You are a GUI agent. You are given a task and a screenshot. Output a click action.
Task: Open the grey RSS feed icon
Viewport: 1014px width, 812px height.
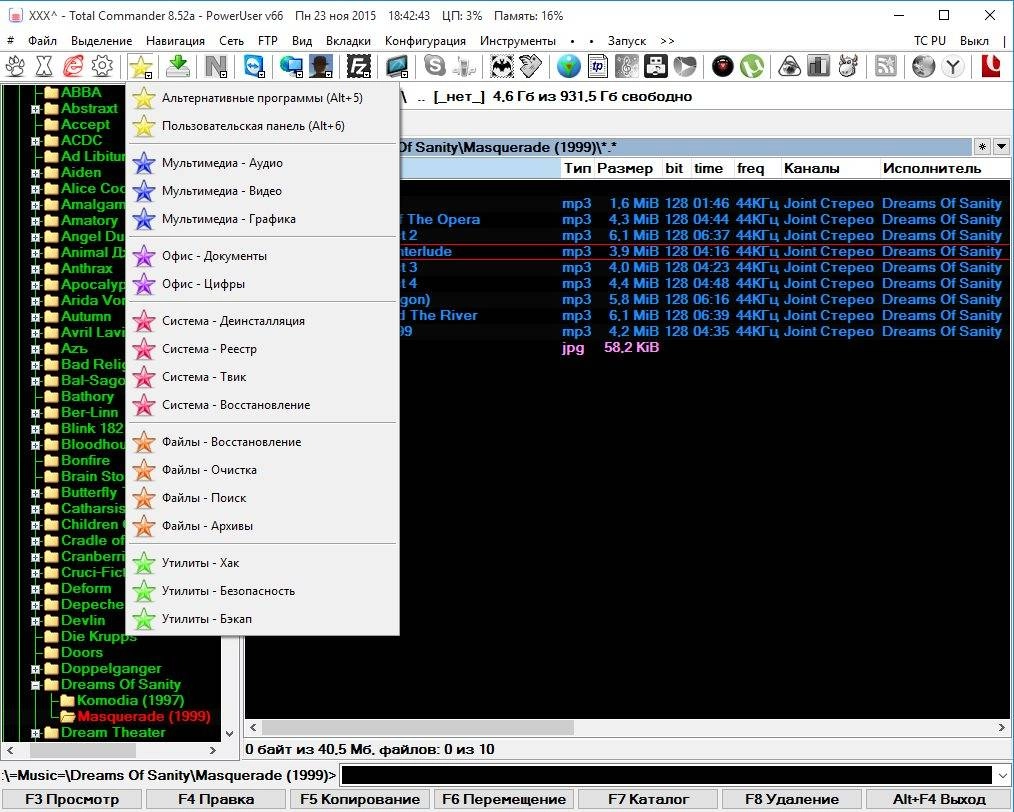pyautogui.click(x=885, y=66)
